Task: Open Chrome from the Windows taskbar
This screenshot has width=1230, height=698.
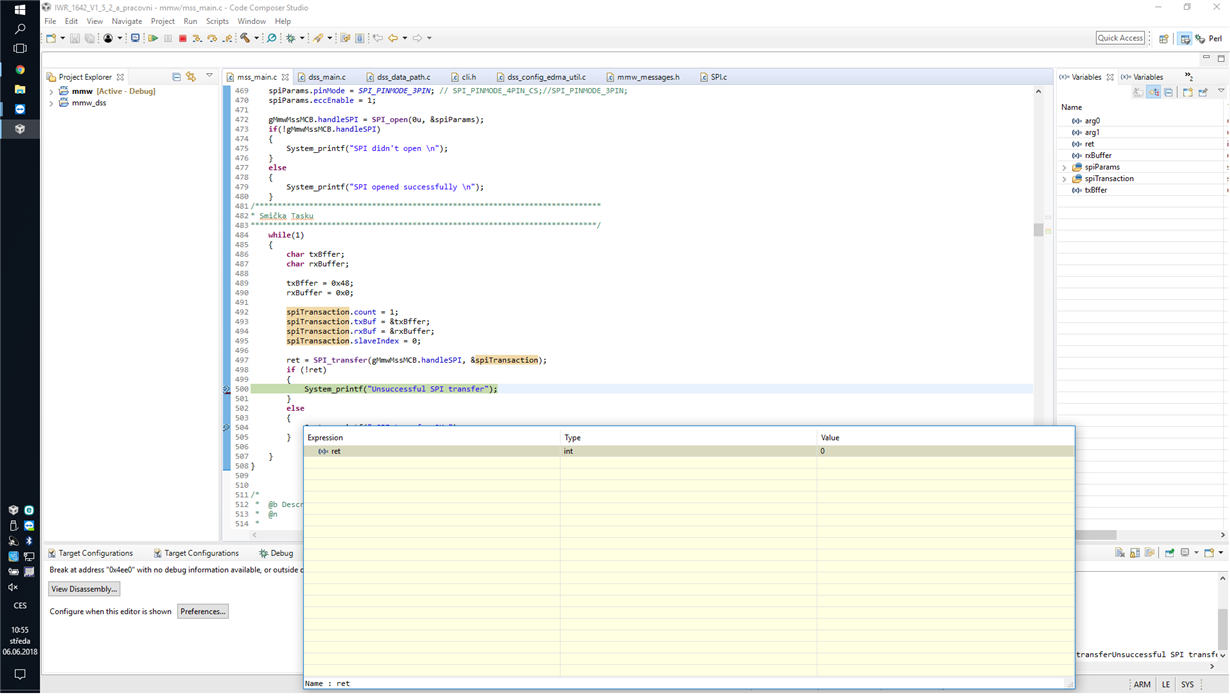Action: coord(19,70)
